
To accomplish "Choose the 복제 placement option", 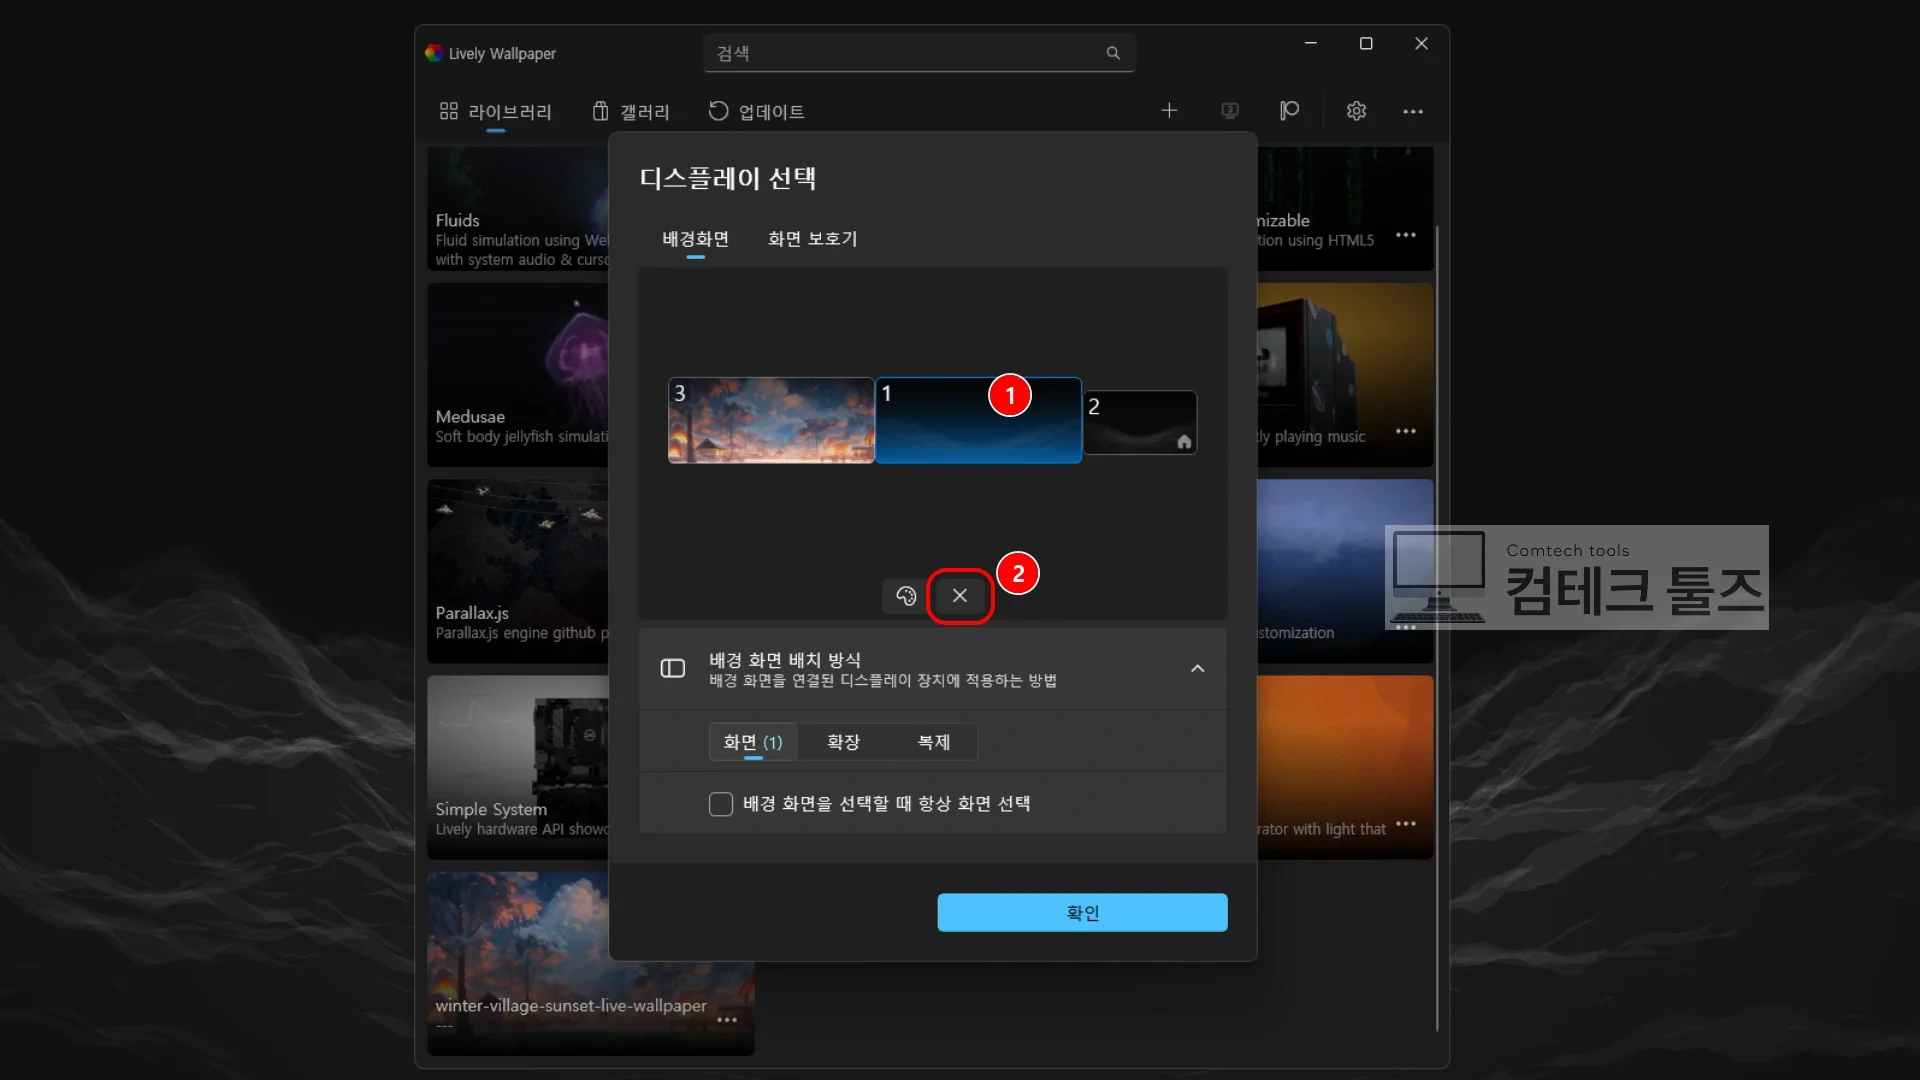I will (x=933, y=742).
